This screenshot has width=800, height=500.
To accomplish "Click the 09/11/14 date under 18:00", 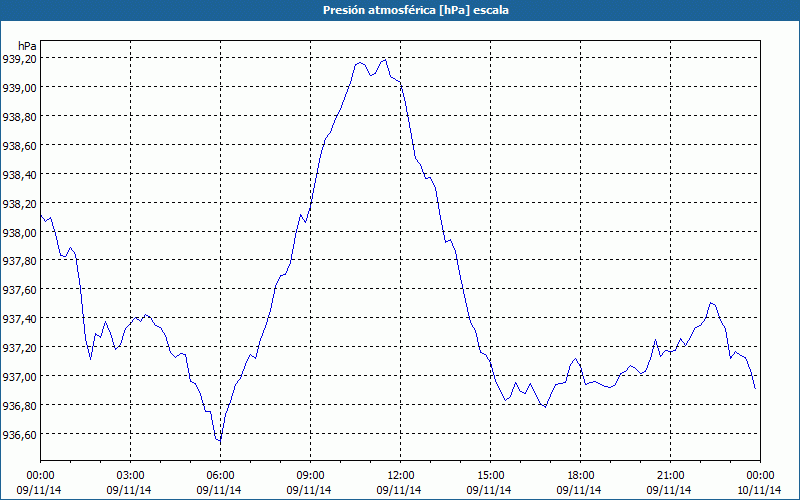I will tap(579, 490).
